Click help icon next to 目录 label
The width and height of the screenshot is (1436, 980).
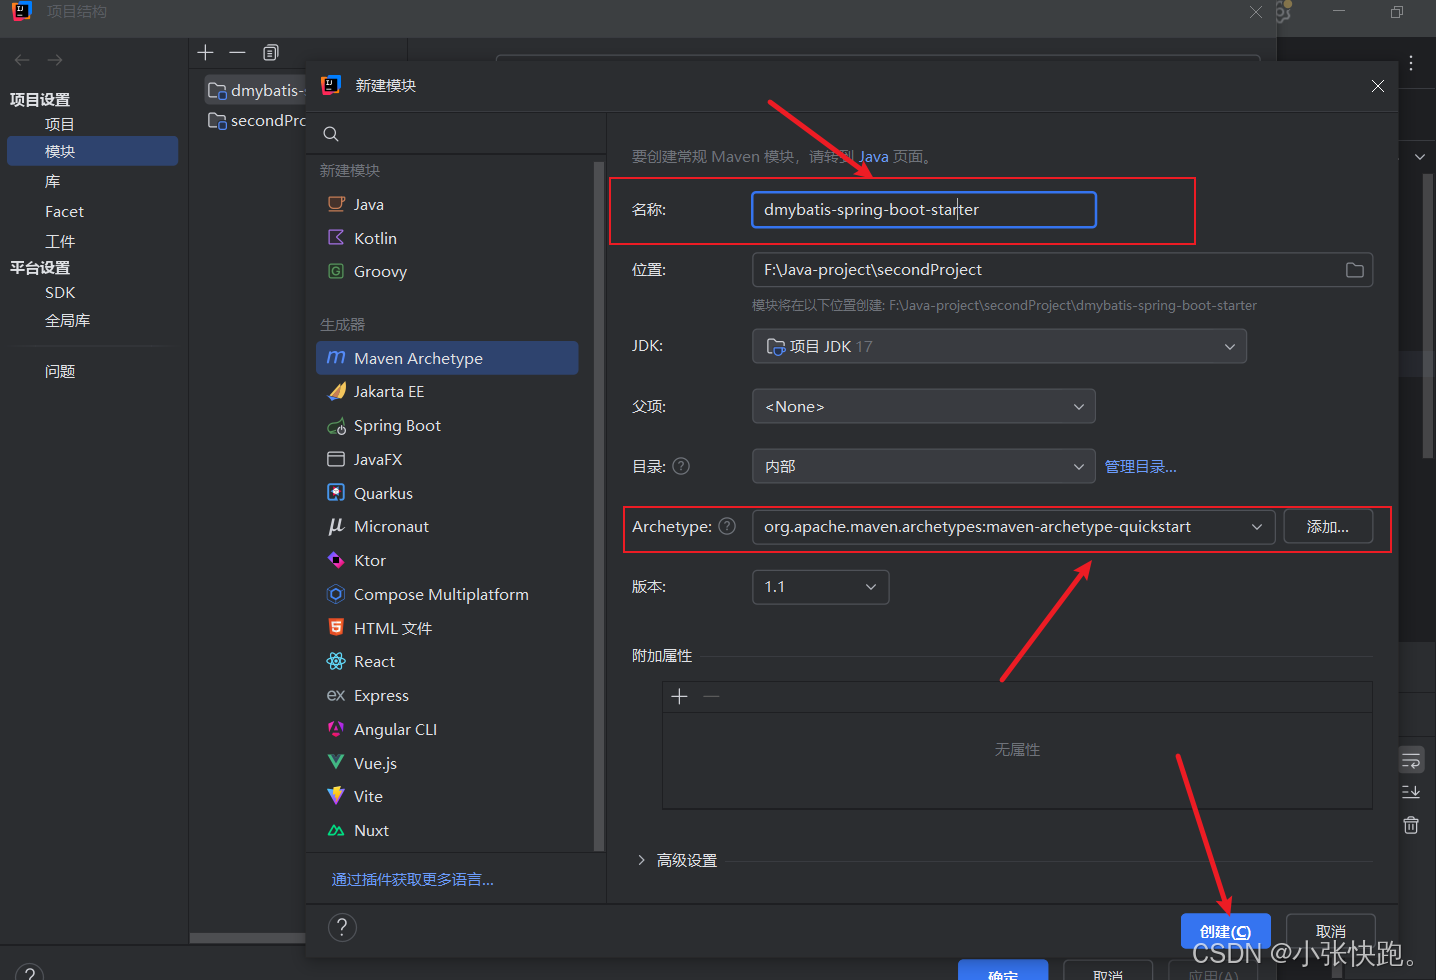click(681, 466)
